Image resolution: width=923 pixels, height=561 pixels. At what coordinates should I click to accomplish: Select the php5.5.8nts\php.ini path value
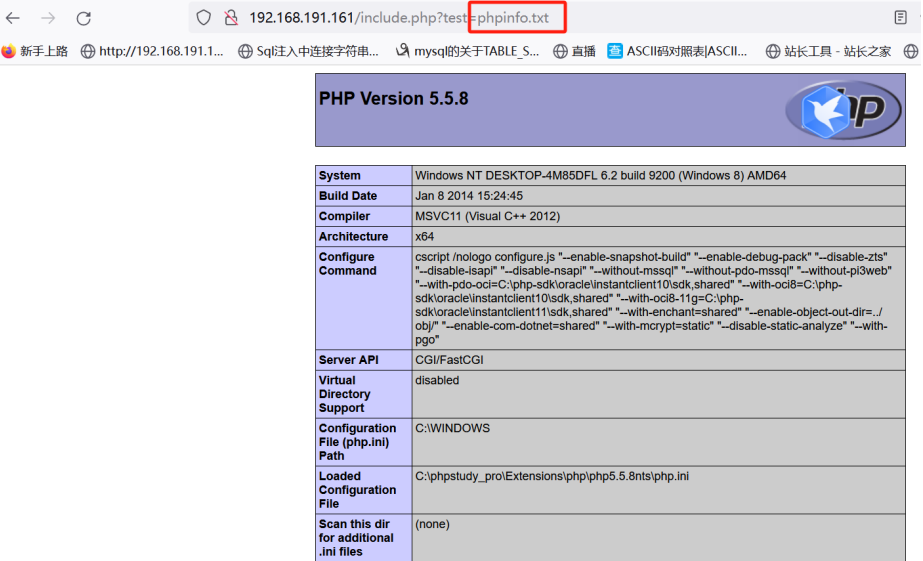(552, 476)
